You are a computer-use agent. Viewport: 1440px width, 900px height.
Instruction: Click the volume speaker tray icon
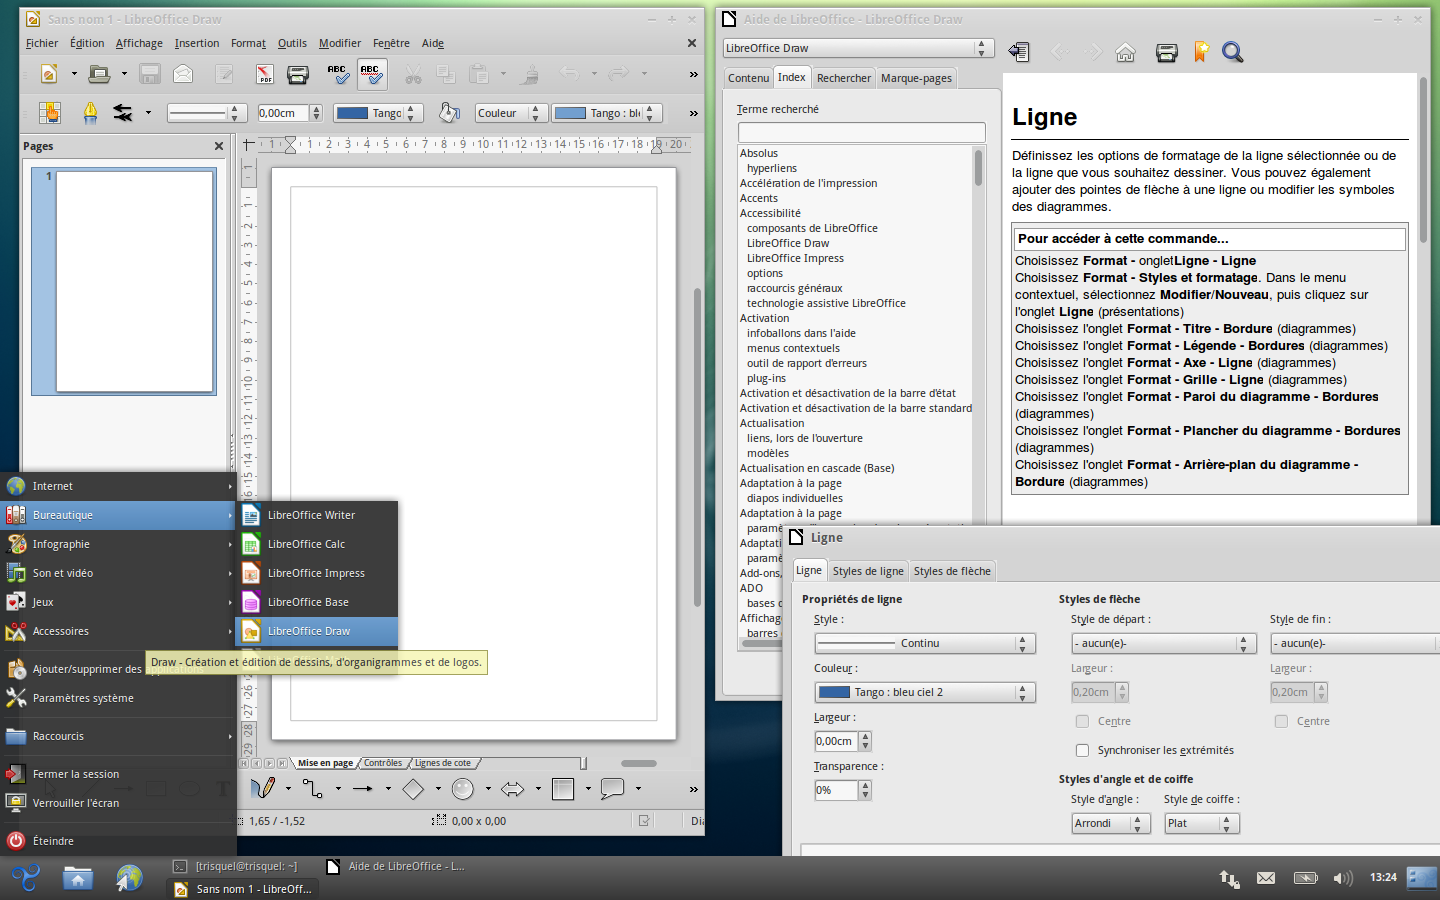(1343, 878)
